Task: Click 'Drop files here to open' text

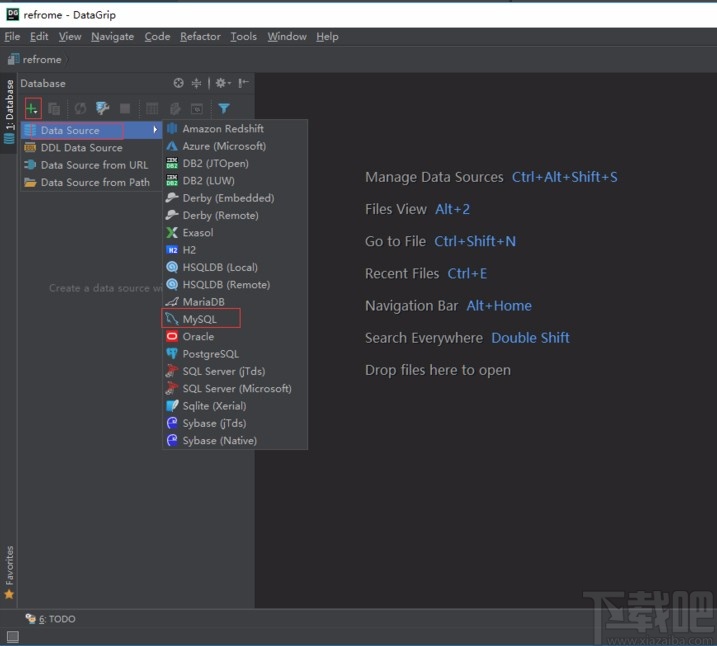Action: [x=438, y=370]
